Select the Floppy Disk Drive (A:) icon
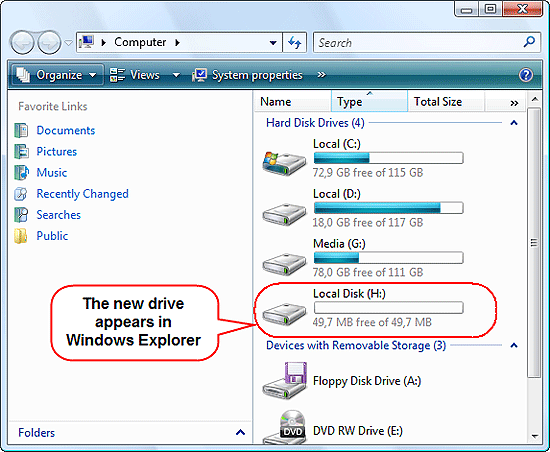Viewport: 550px width, 452px height. coord(285,381)
